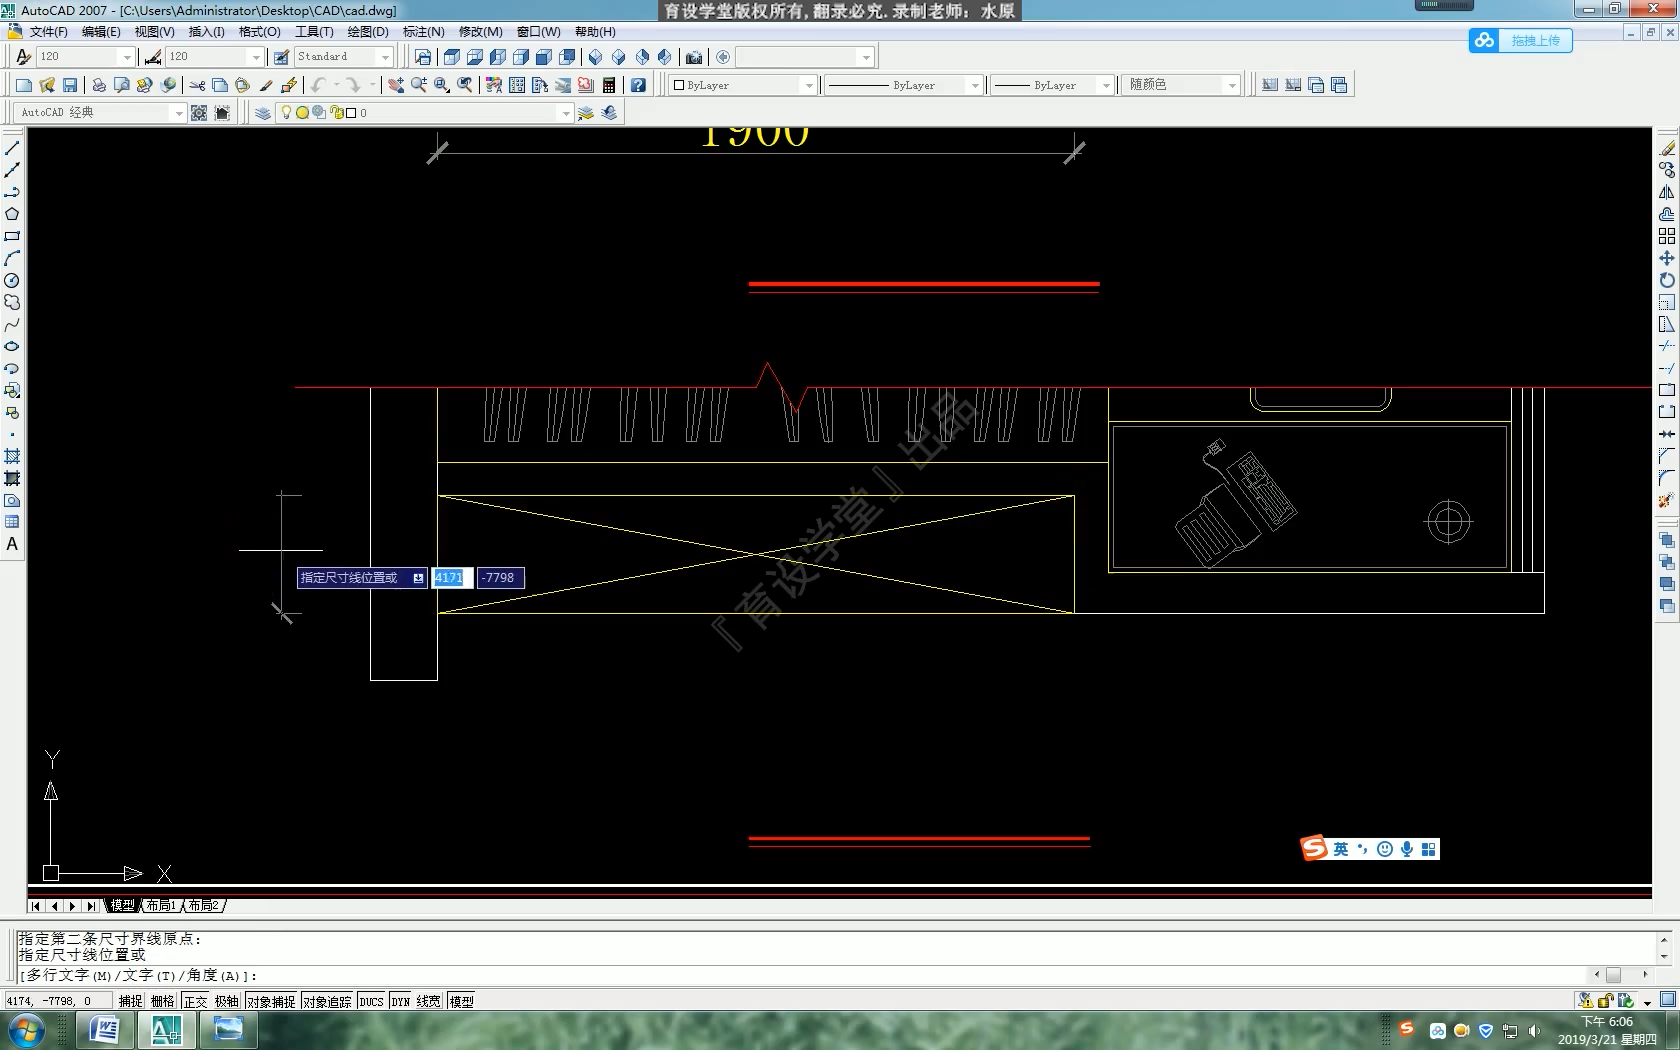Open the 文件(F) menu

[x=49, y=32]
